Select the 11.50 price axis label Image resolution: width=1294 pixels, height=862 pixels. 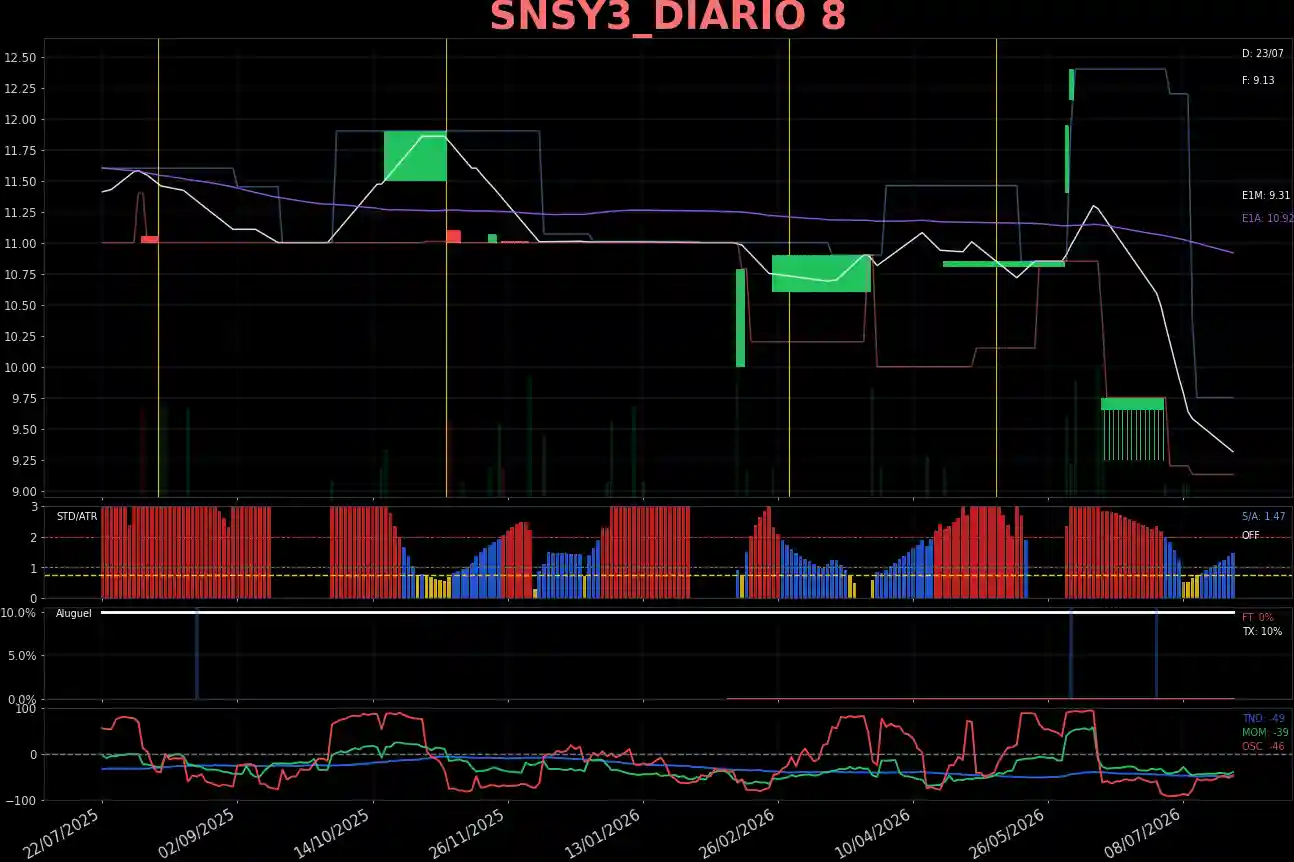click(x=21, y=182)
